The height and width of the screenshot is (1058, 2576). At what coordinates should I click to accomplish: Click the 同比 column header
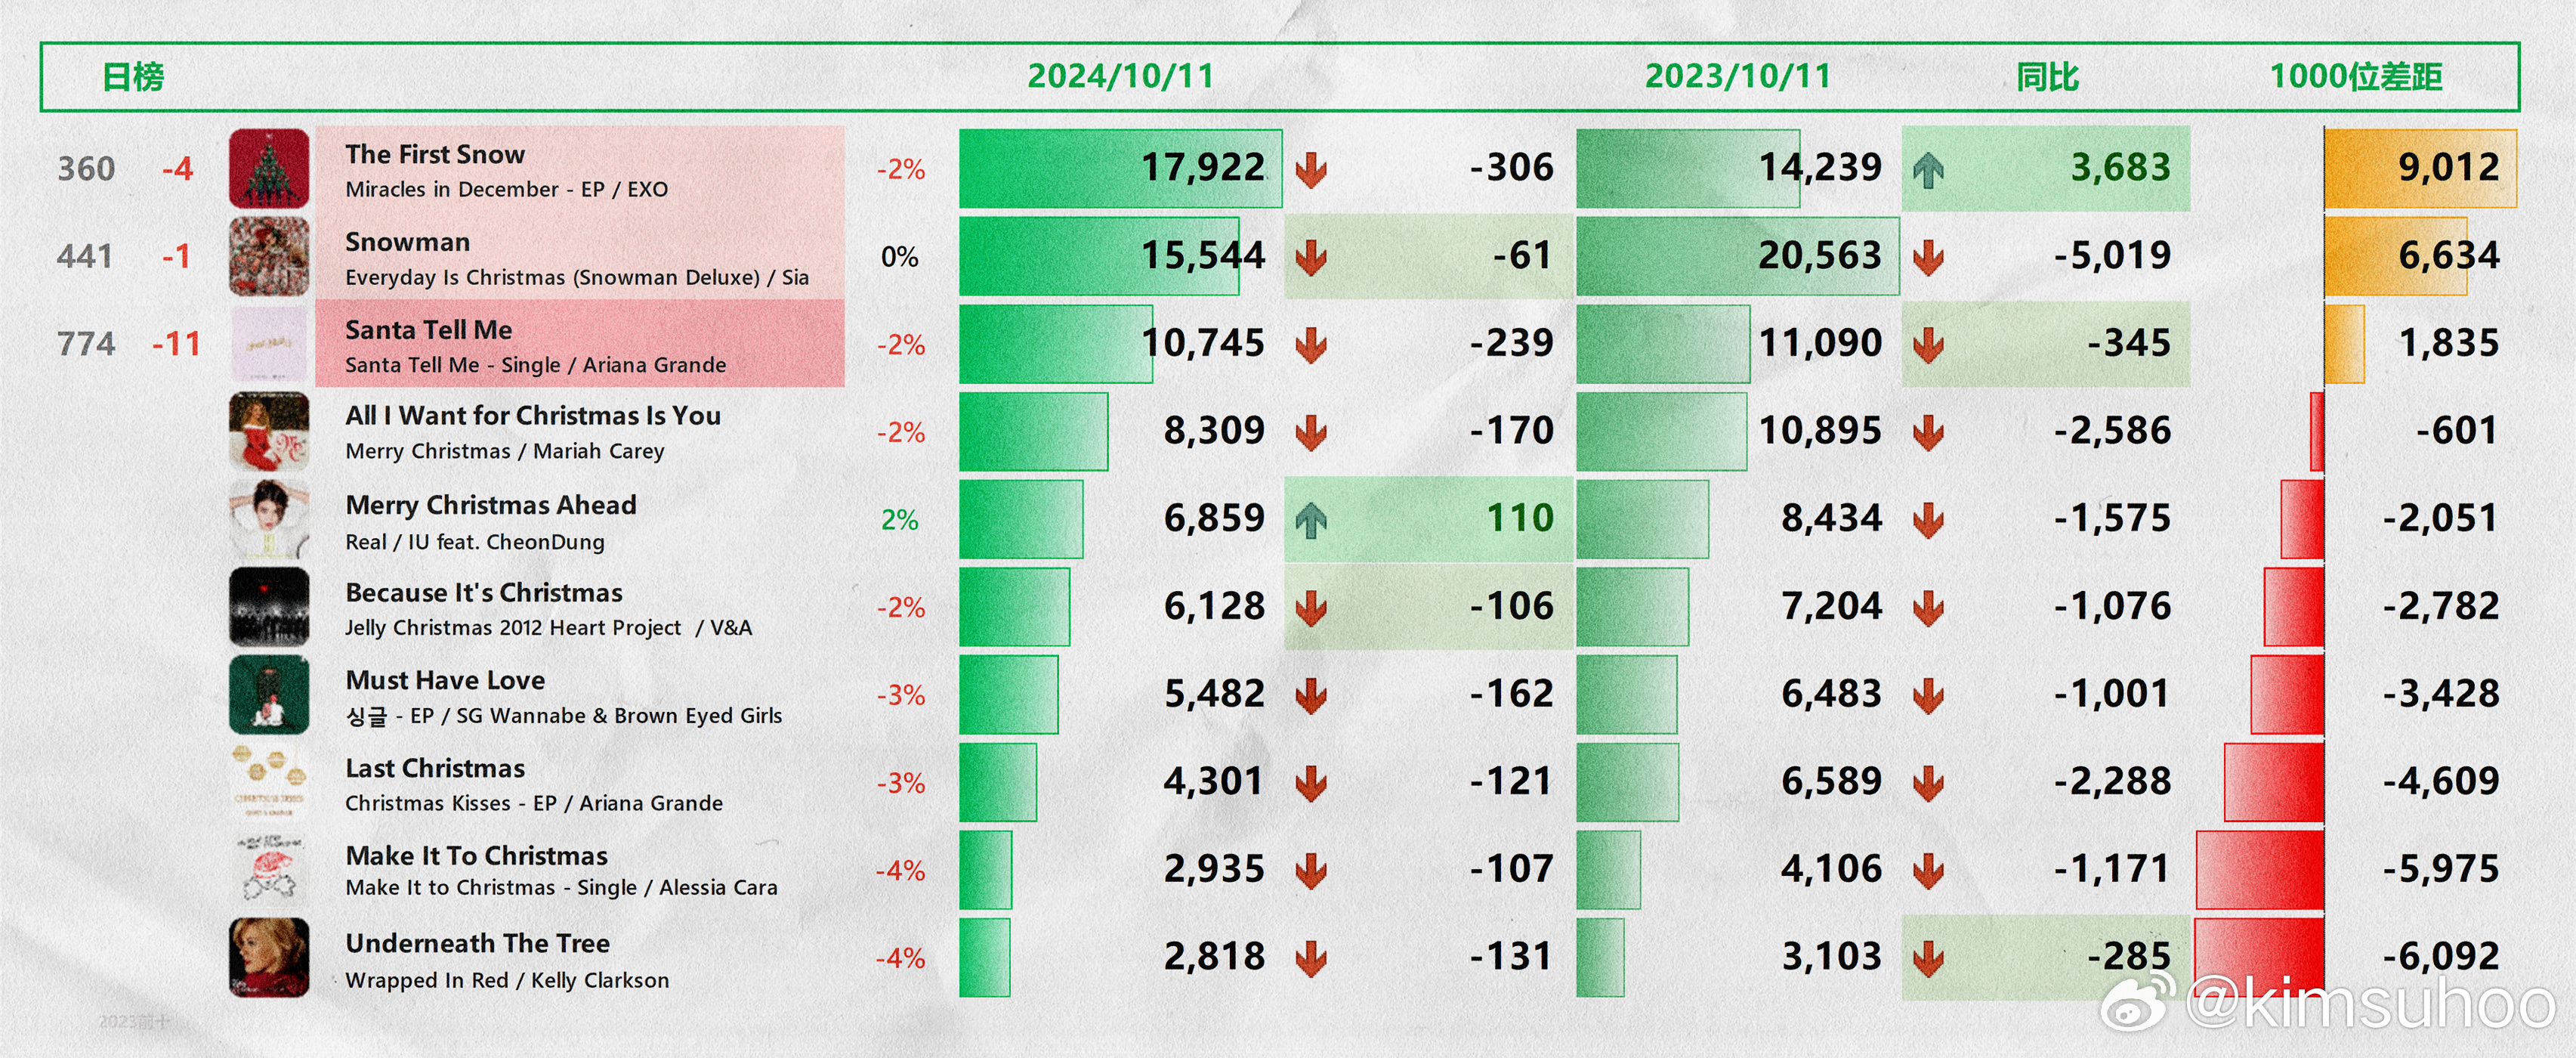[2047, 76]
